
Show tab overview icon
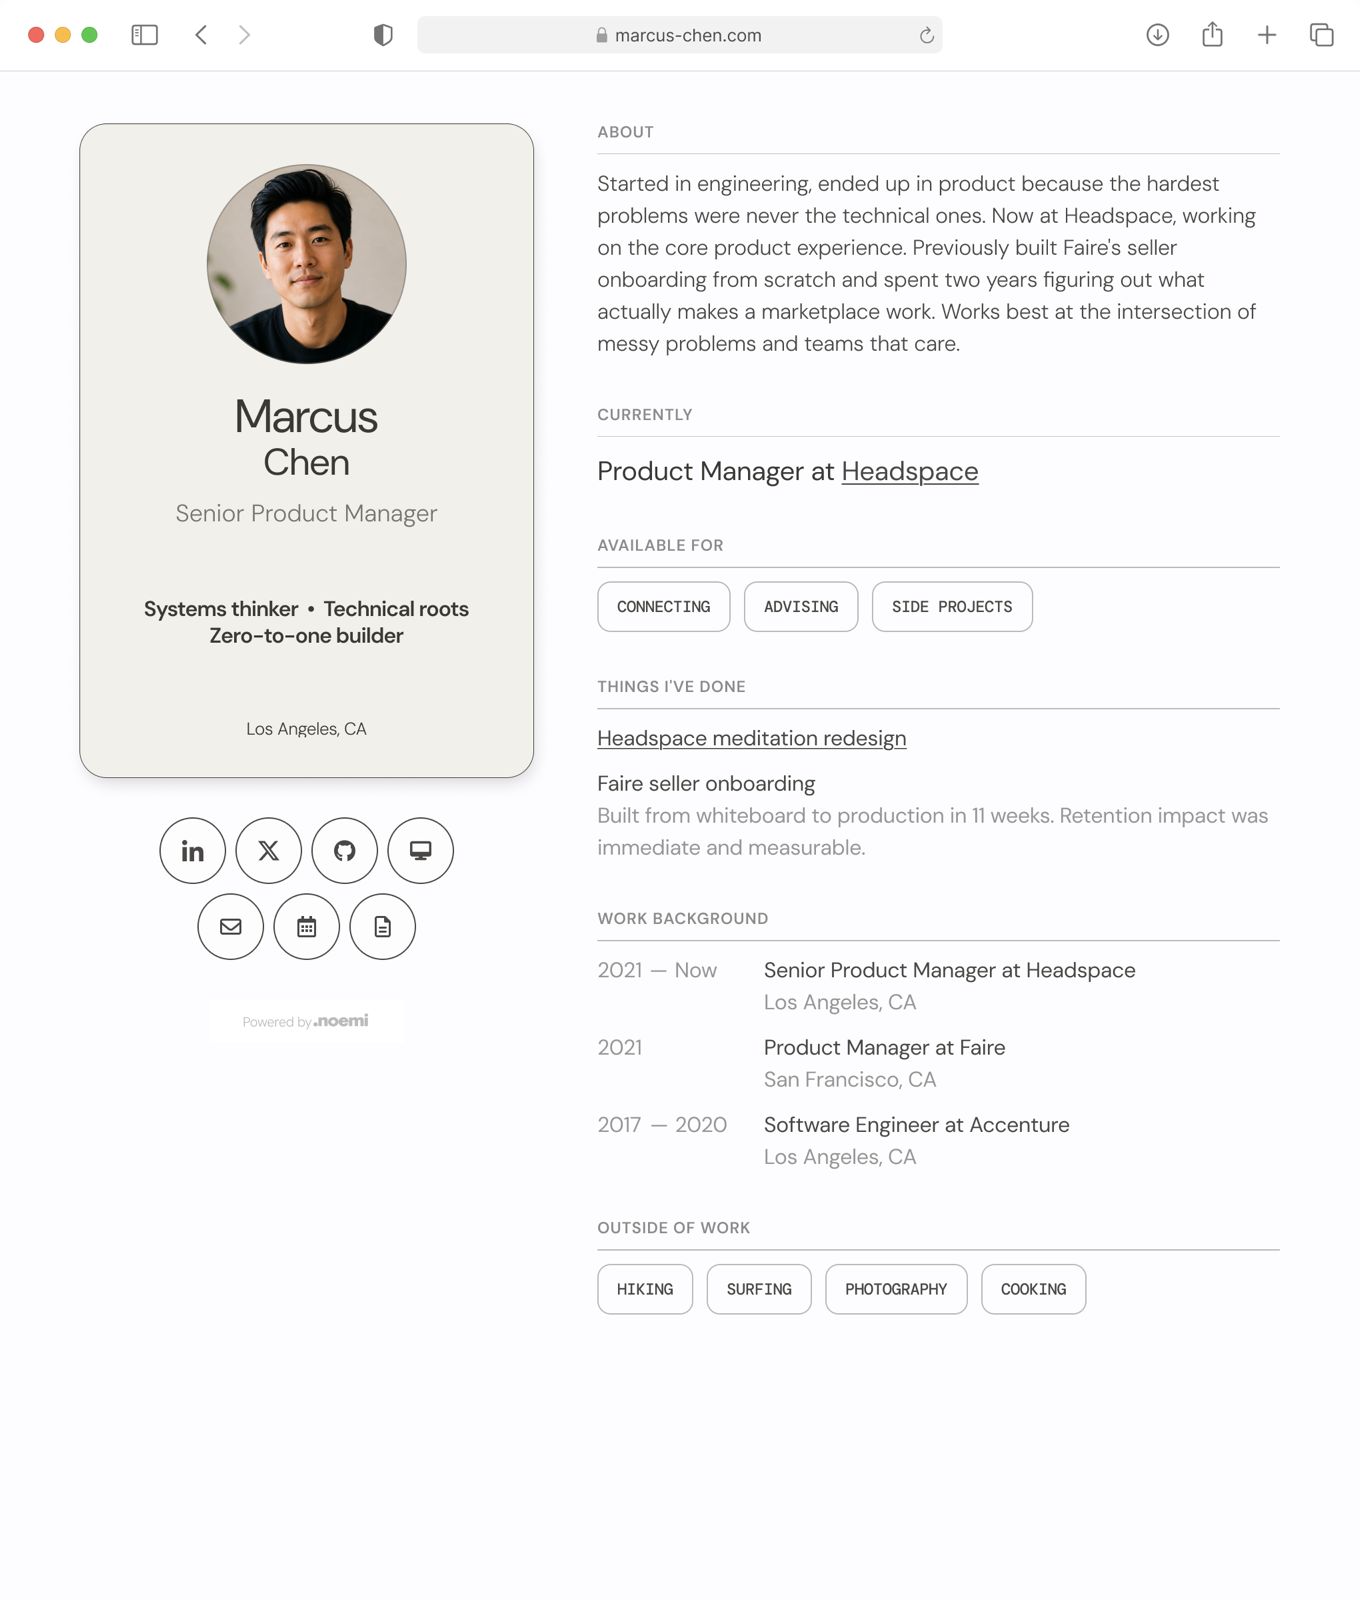(1322, 35)
